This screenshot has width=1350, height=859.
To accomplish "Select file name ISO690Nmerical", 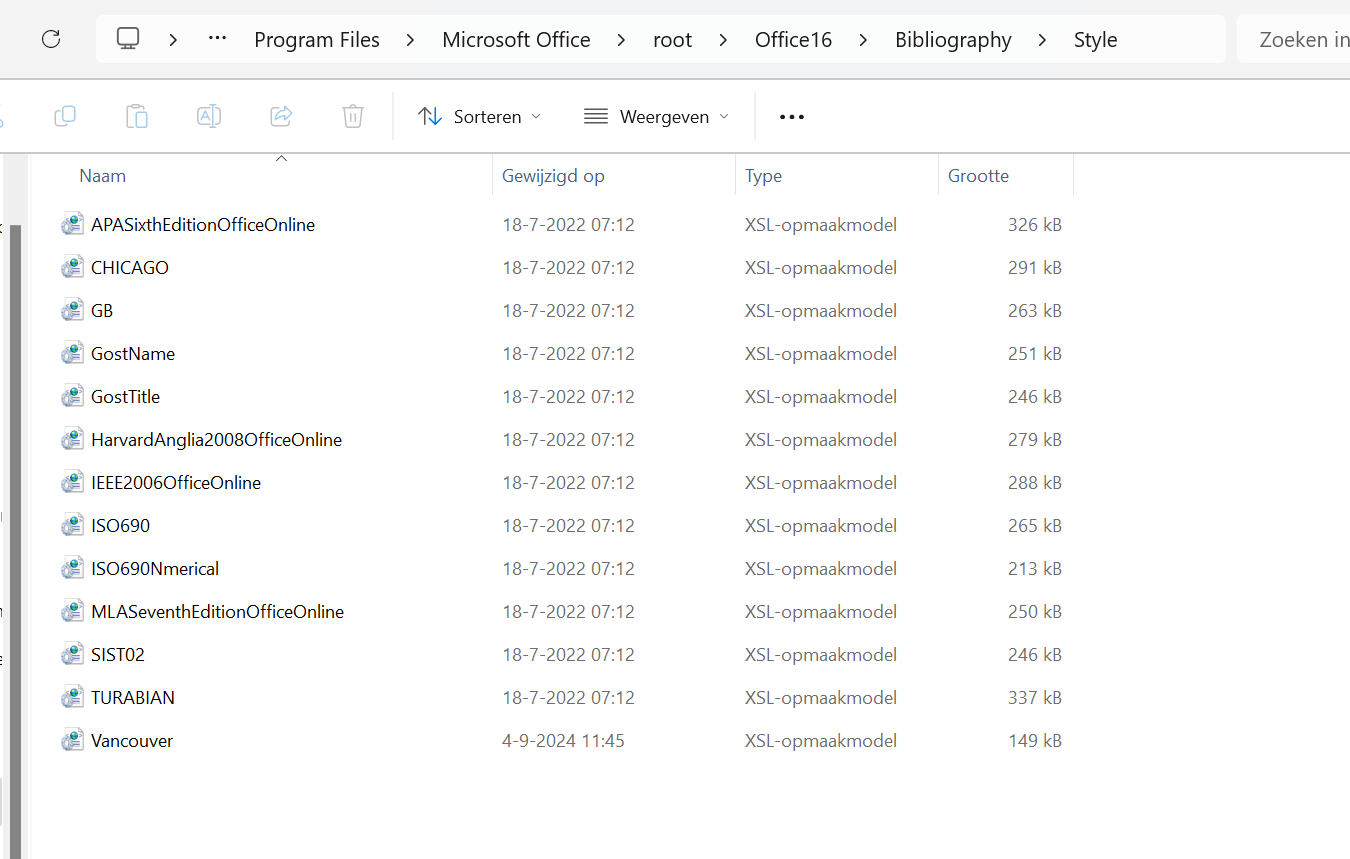I will tap(155, 569).
